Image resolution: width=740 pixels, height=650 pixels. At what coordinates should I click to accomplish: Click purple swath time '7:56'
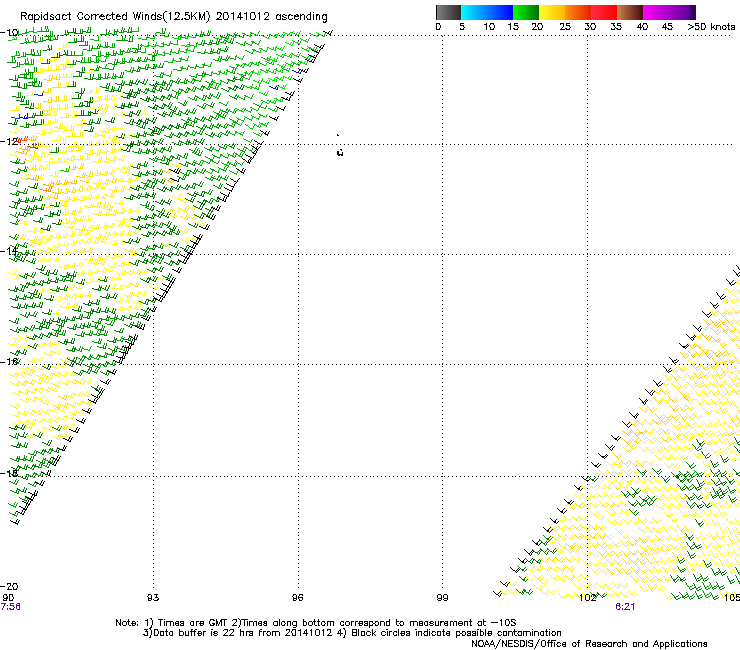tap(11, 607)
